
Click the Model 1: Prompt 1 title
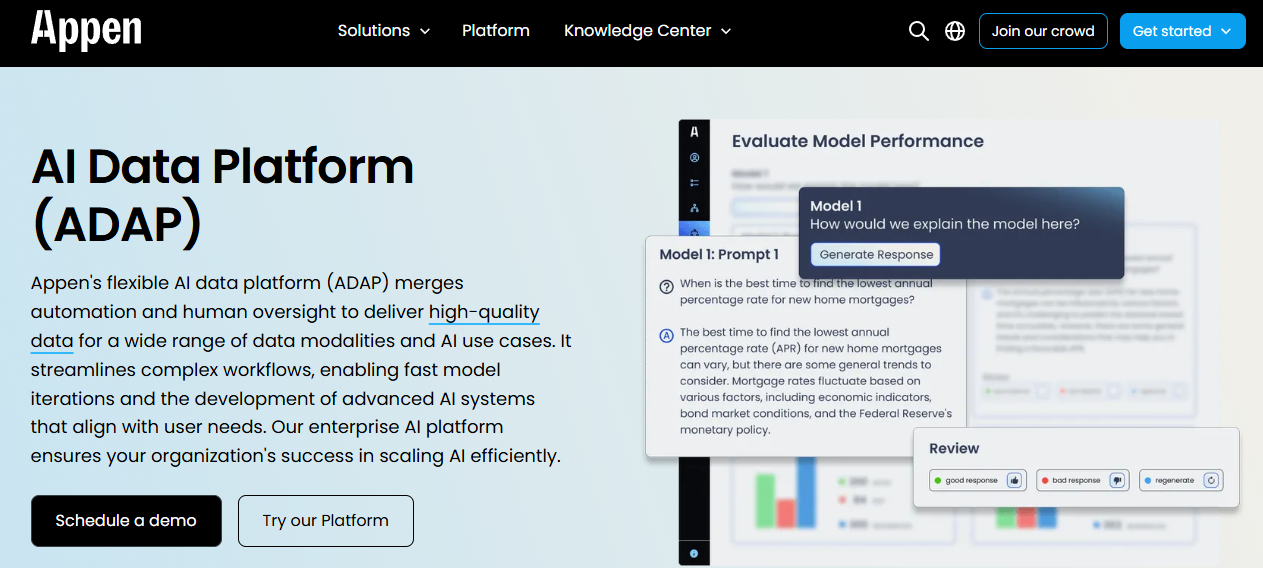pyautogui.click(x=719, y=255)
